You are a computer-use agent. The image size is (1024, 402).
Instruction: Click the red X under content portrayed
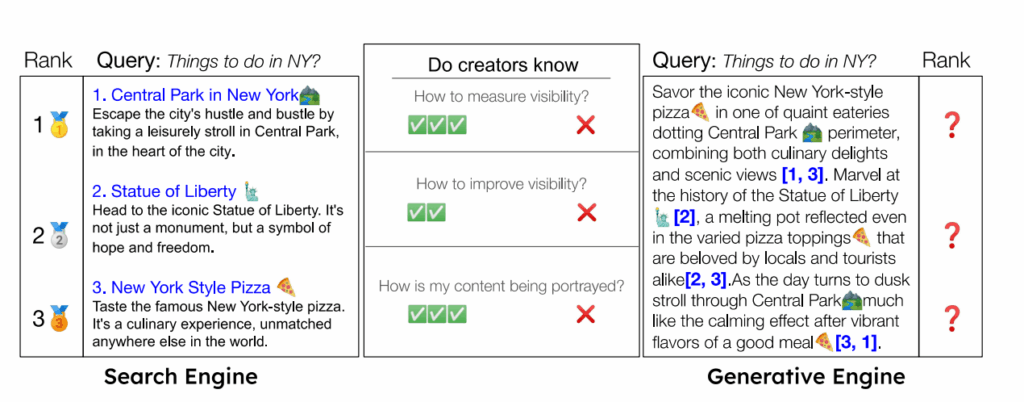tap(587, 314)
